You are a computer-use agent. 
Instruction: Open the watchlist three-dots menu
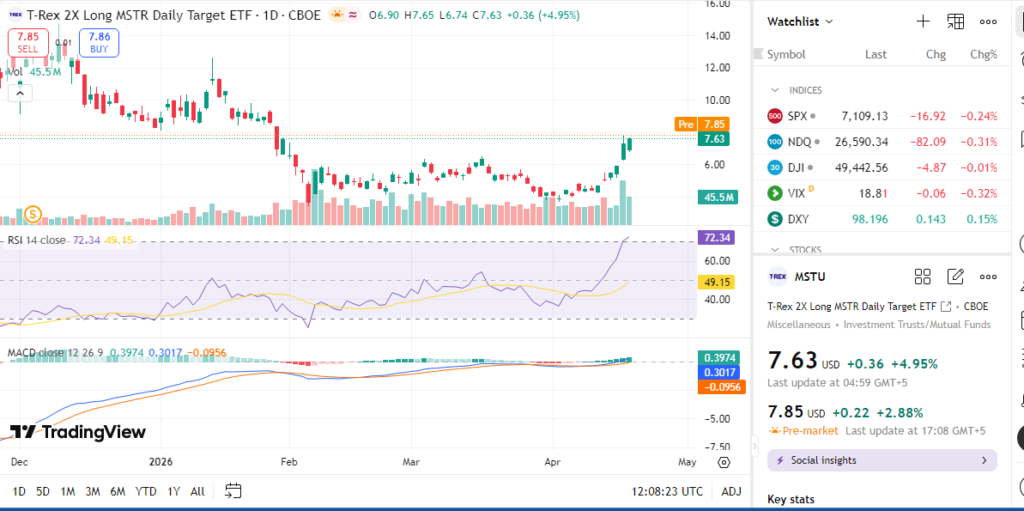pyautogui.click(x=988, y=21)
